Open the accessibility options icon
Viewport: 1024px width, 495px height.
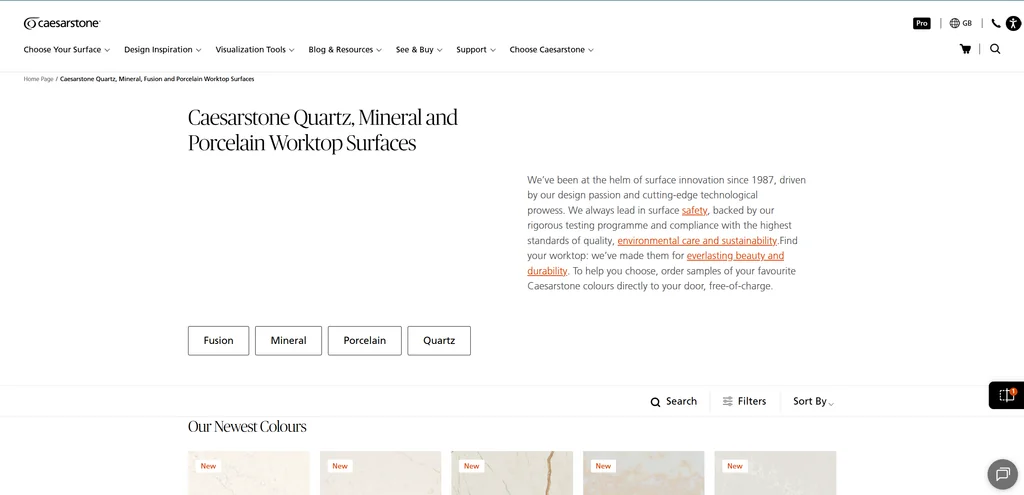(1013, 23)
